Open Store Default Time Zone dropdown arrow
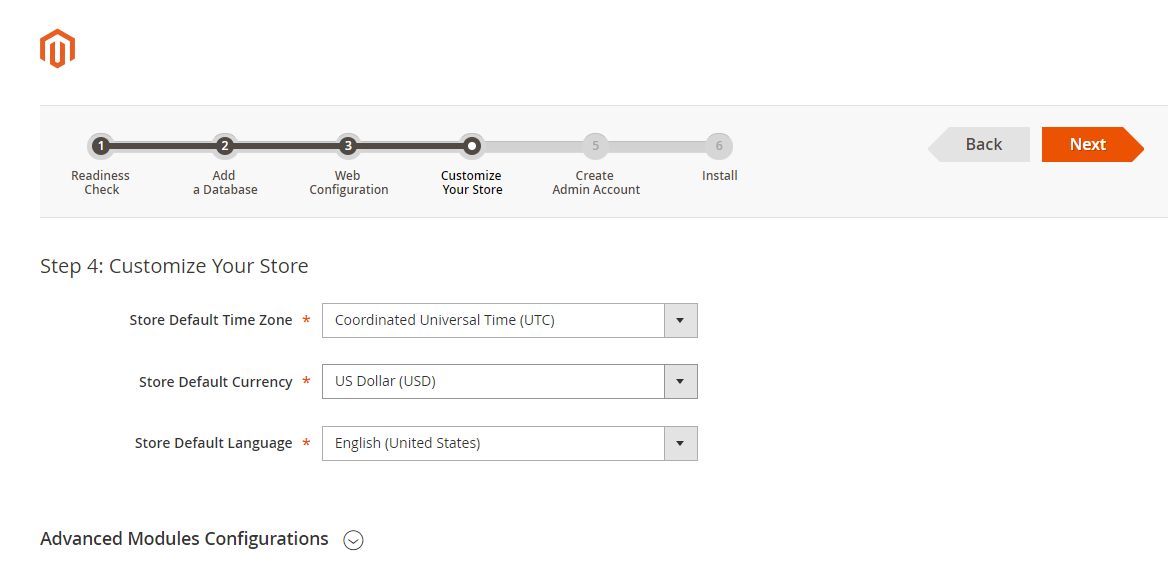 click(680, 321)
